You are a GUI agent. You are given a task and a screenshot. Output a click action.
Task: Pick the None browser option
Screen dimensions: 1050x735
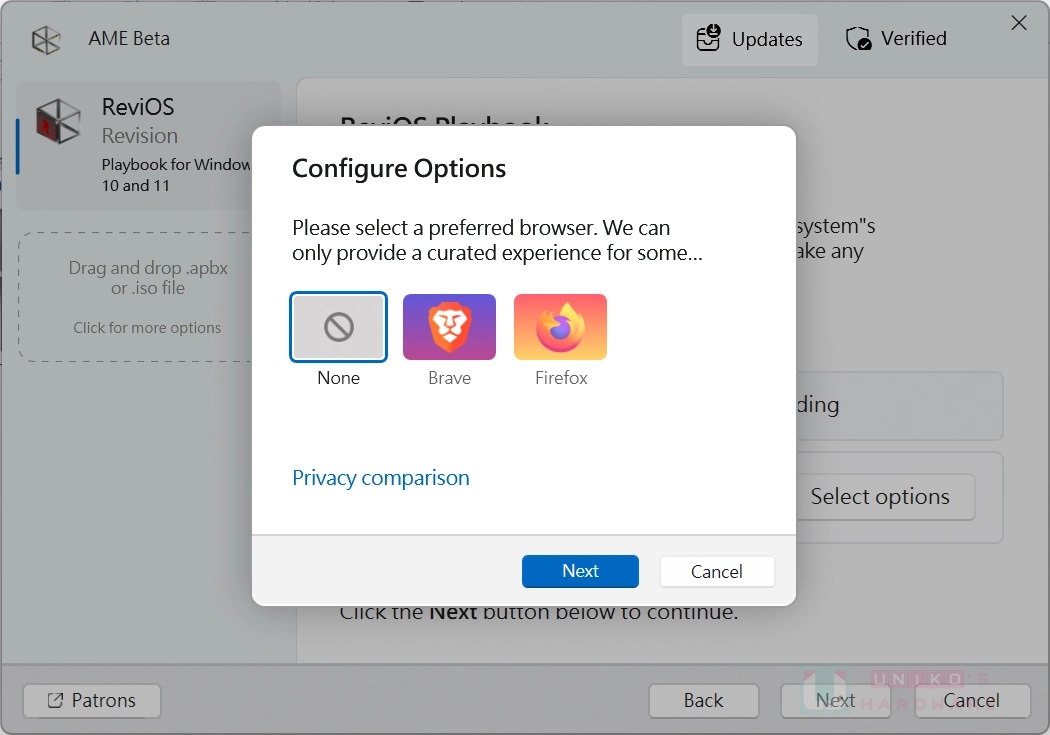338,327
